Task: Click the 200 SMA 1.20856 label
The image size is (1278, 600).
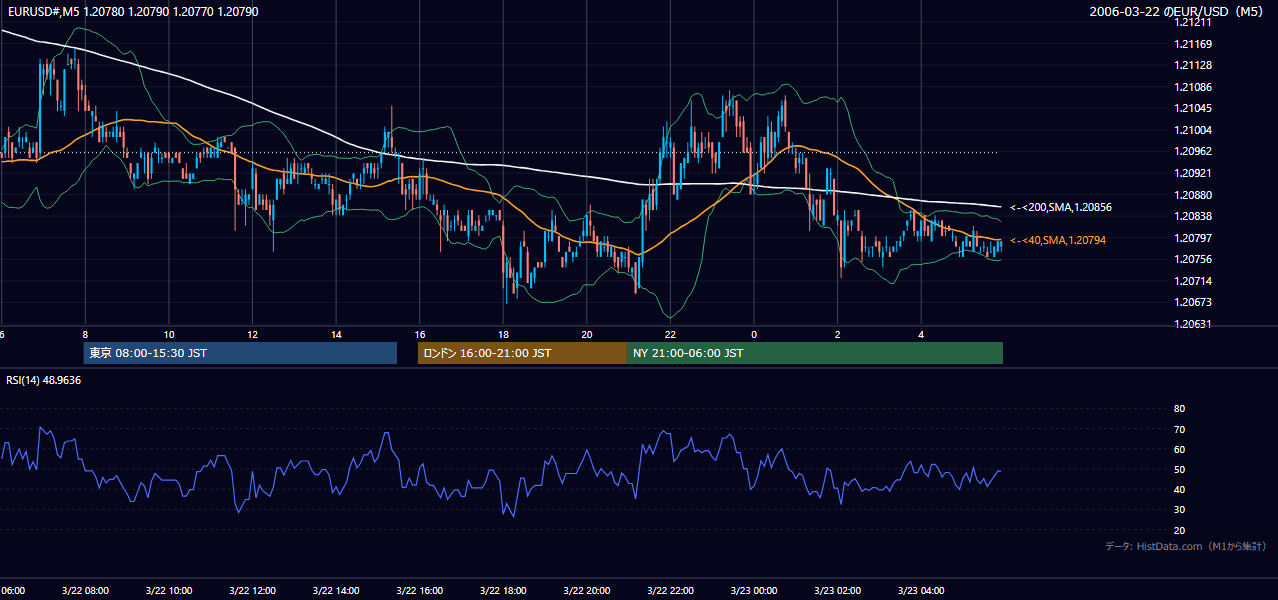Action: (x=1060, y=207)
